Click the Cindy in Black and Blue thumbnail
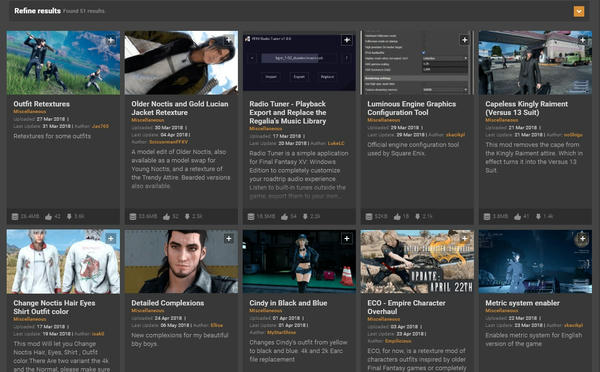This screenshot has width=600, height=372. click(x=299, y=262)
